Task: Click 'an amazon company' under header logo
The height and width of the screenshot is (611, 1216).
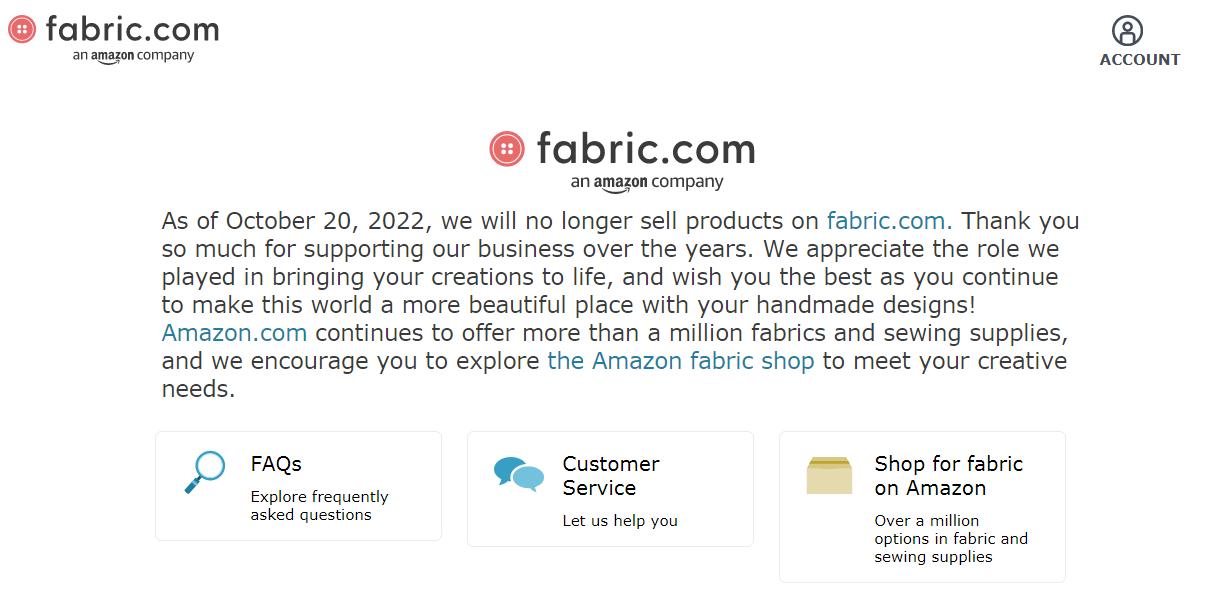Action: tap(133, 56)
